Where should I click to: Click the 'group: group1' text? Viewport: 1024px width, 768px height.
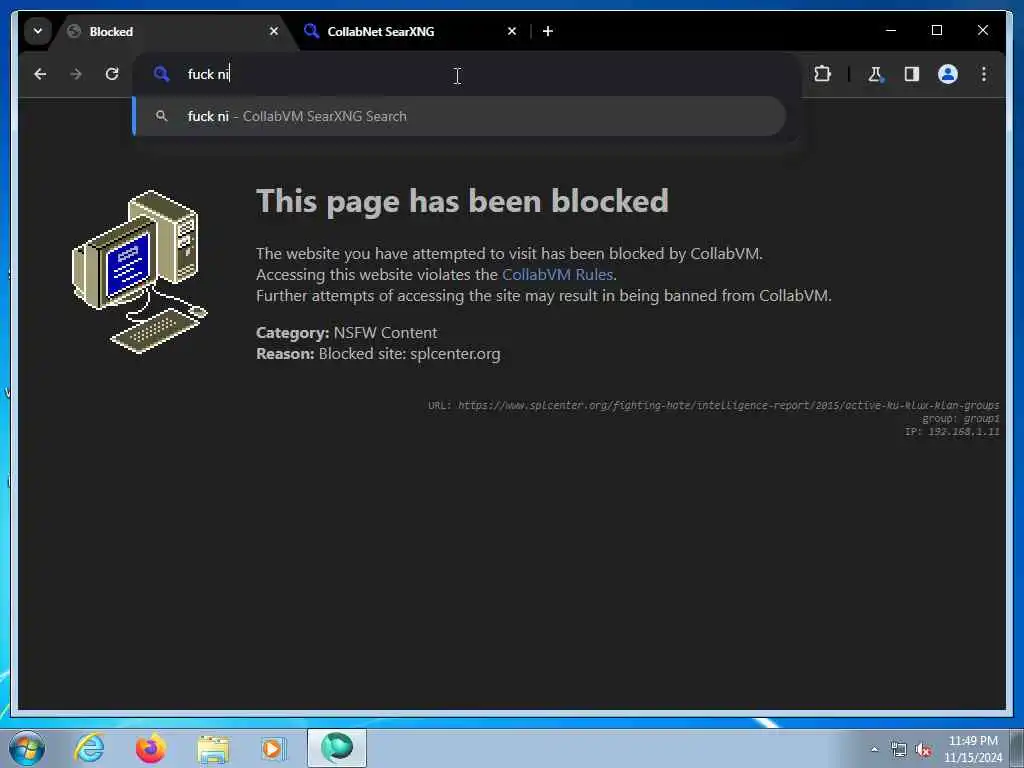[961, 419]
